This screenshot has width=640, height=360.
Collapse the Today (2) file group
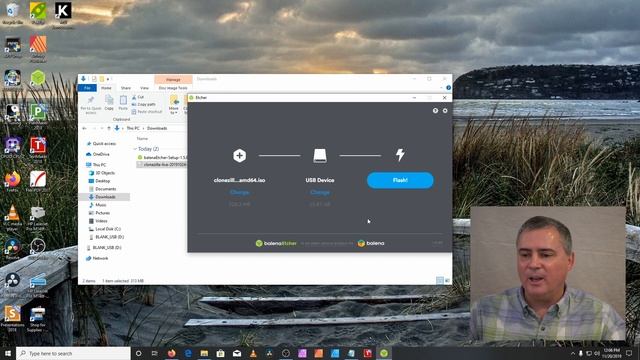[136, 149]
